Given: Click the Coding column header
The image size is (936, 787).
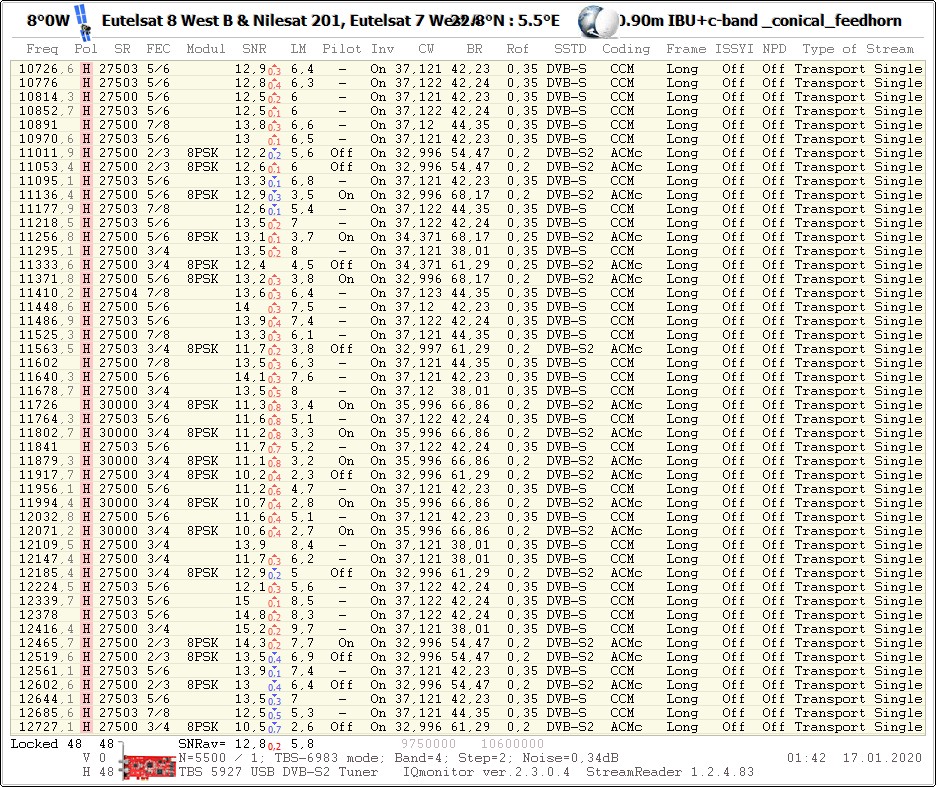Looking at the screenshot, I should (x=626, y=49).
